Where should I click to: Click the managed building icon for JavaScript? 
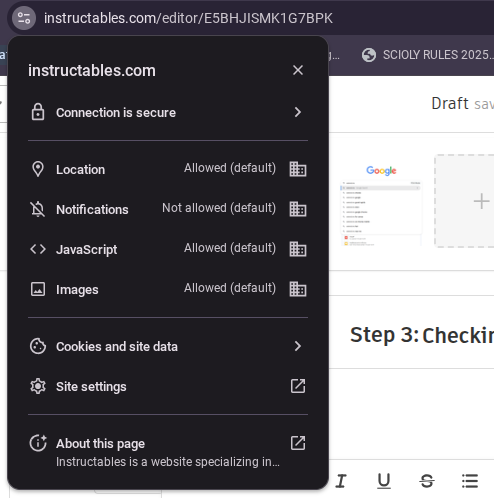click(298, 249)
